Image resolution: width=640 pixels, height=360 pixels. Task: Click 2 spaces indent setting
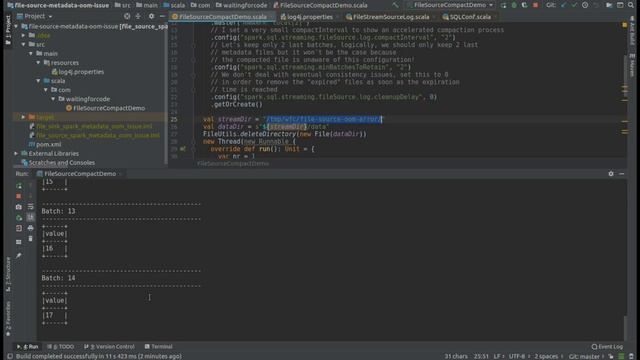[549, 356]
